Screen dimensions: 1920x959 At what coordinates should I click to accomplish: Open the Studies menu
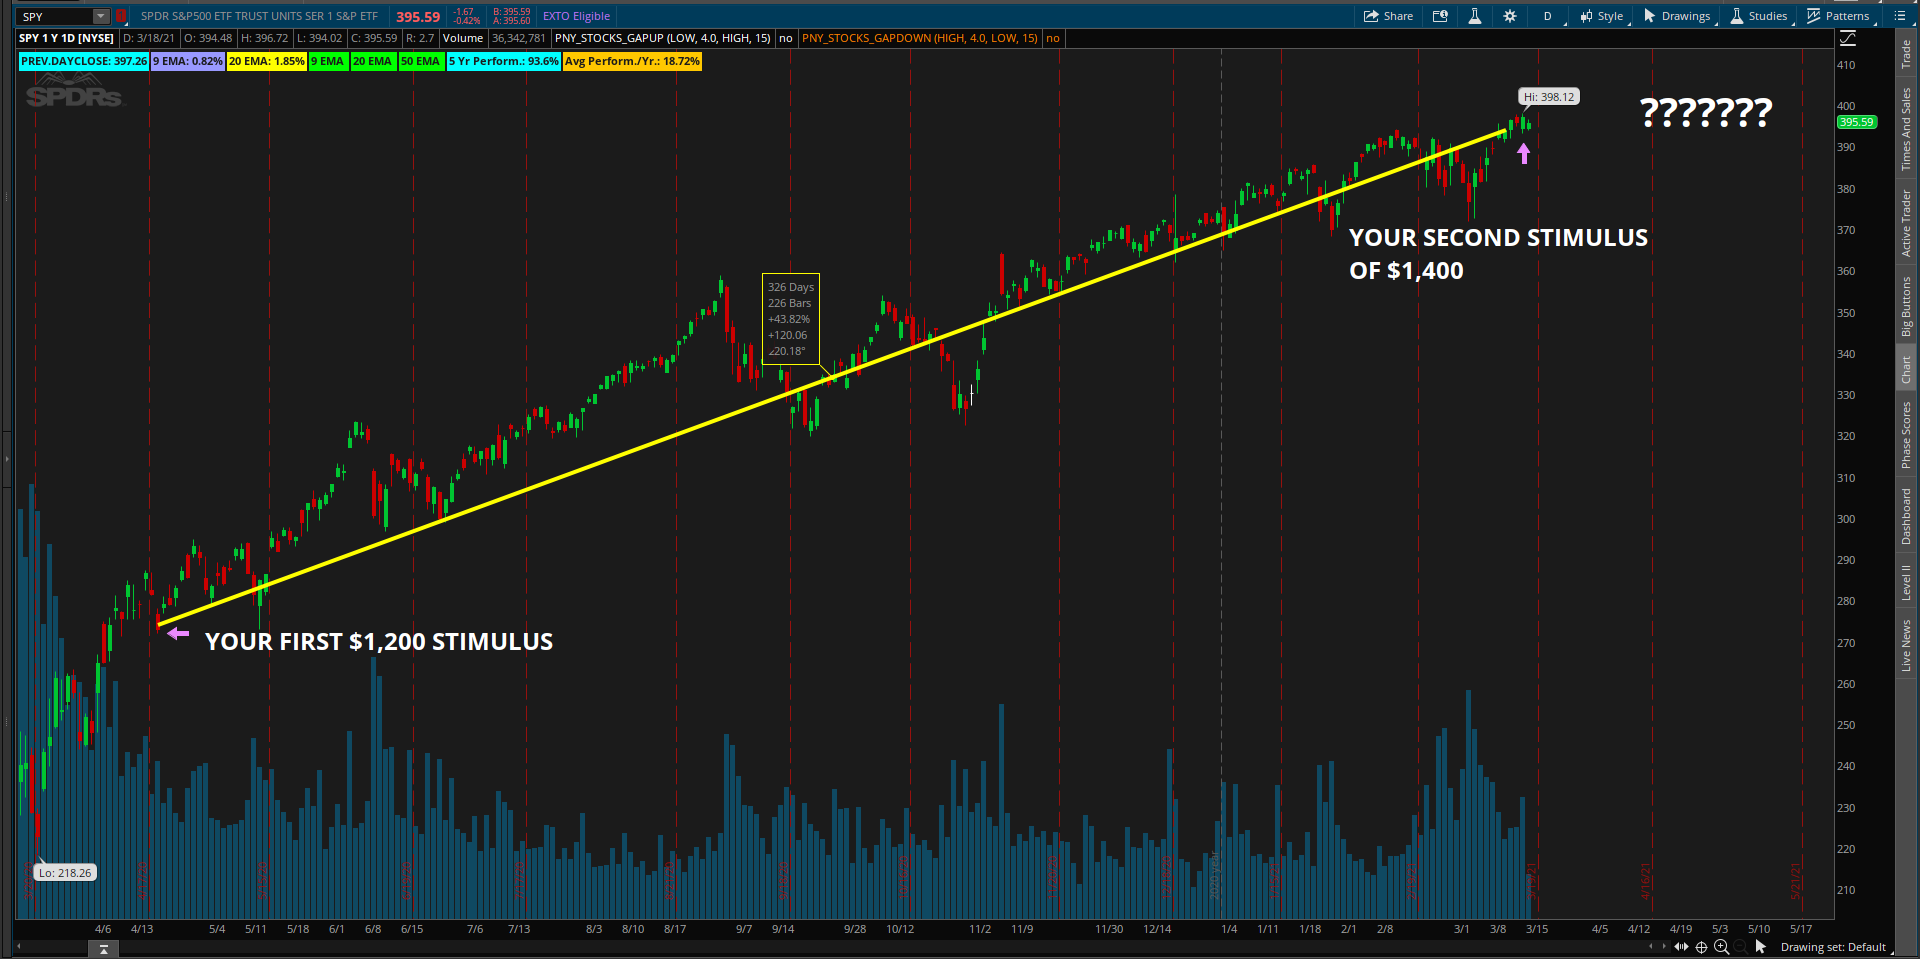coord(1759,16)
